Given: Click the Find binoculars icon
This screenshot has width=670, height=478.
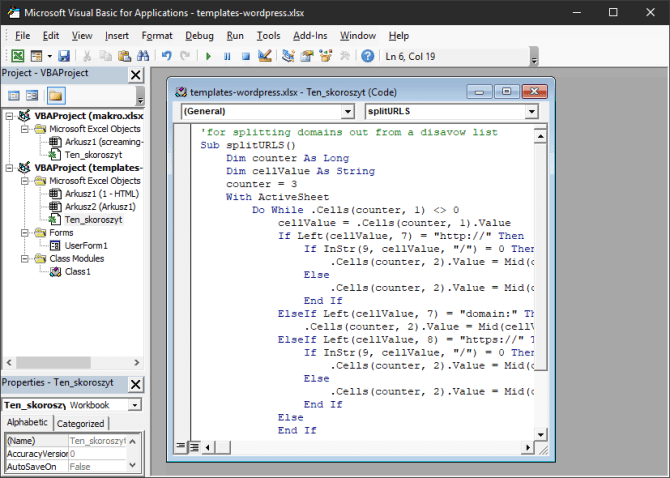Looking at the screenshot, I should pos(142,56).
